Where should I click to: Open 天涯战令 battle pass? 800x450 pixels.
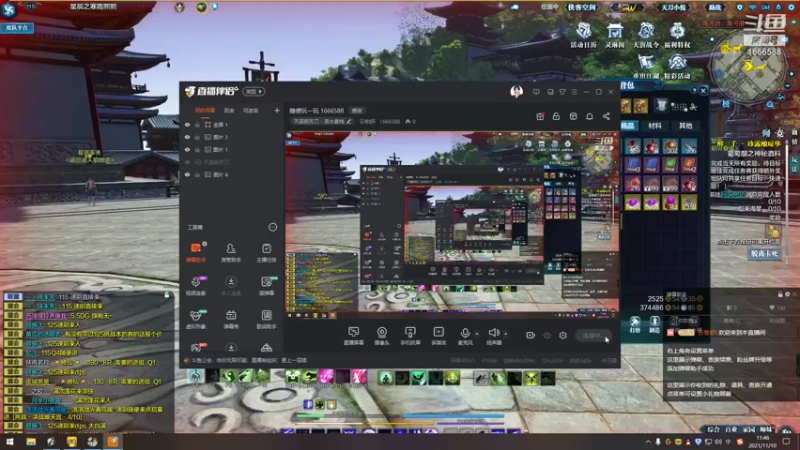[x=646, y=35]
